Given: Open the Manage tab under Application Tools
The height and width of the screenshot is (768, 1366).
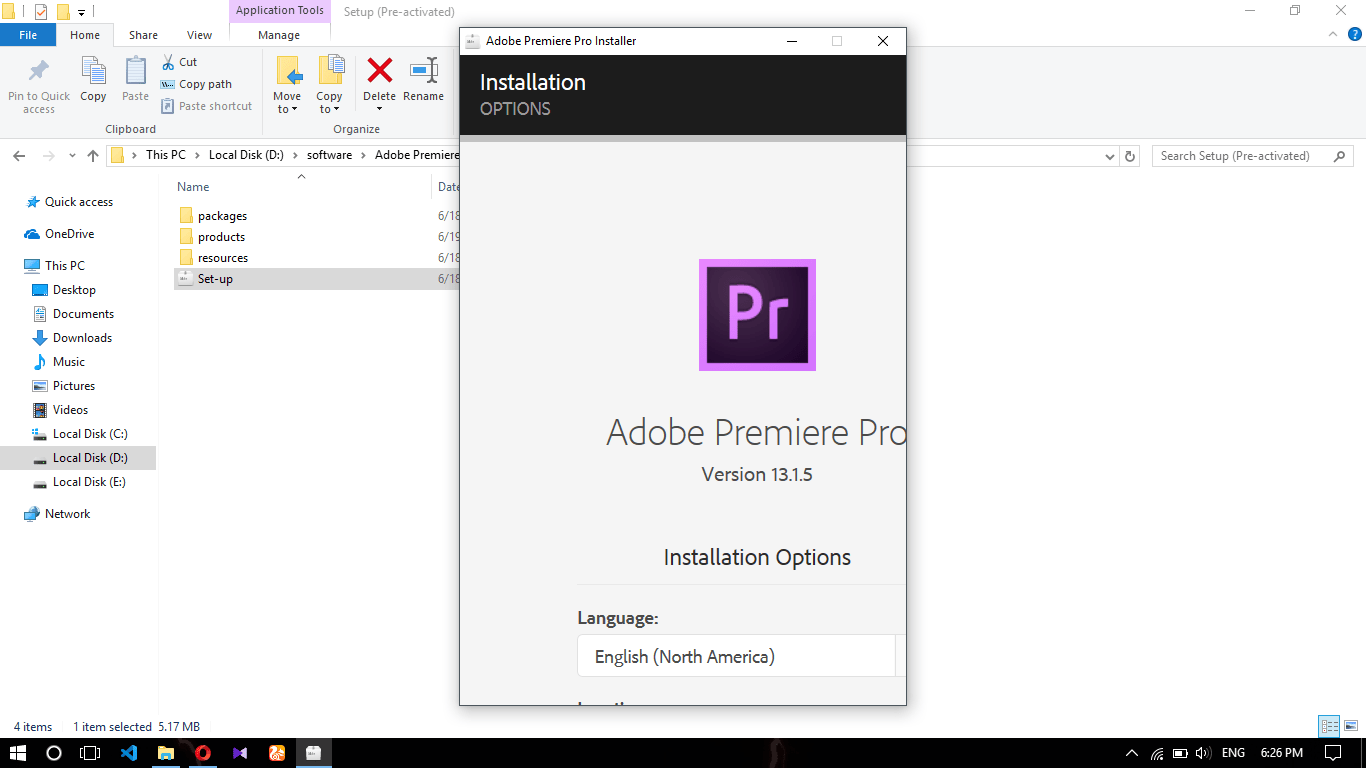Looking at the screenshot, I should [x=279, y=34].
